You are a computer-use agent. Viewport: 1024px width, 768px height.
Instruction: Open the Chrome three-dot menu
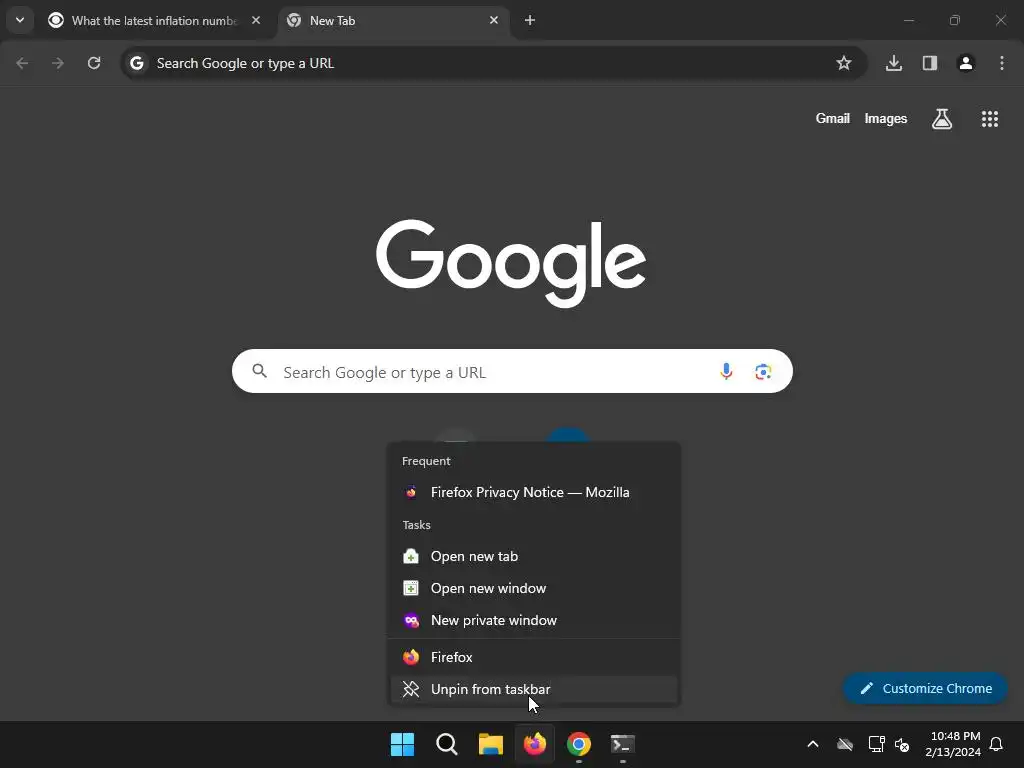tap(1002, 63)
